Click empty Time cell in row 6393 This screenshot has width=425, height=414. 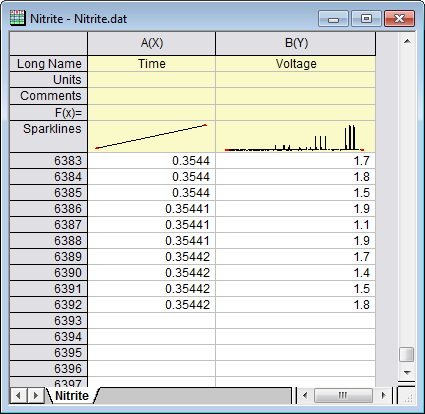point(152,321)
